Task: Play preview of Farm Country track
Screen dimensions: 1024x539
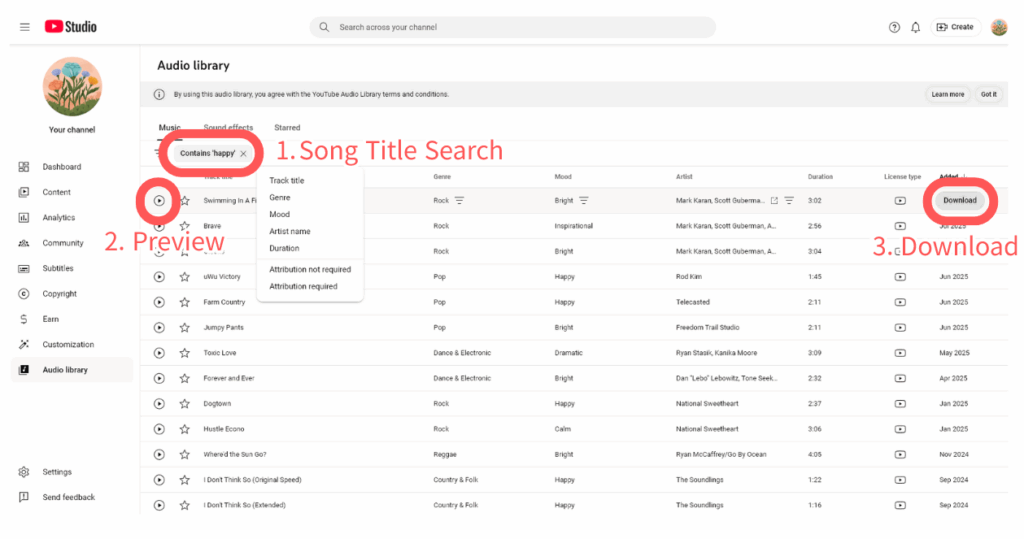Action: pyautogui.click(x=159, y=302)
